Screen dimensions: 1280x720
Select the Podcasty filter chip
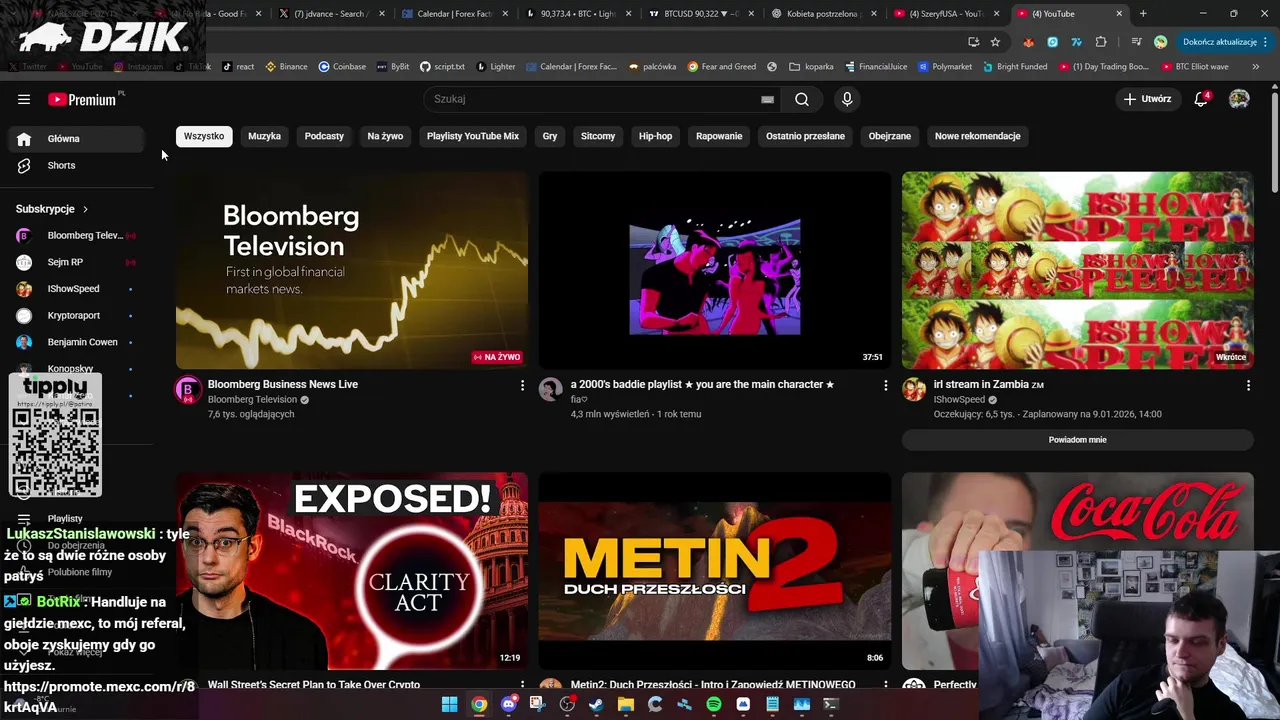(x=324, y=136)
